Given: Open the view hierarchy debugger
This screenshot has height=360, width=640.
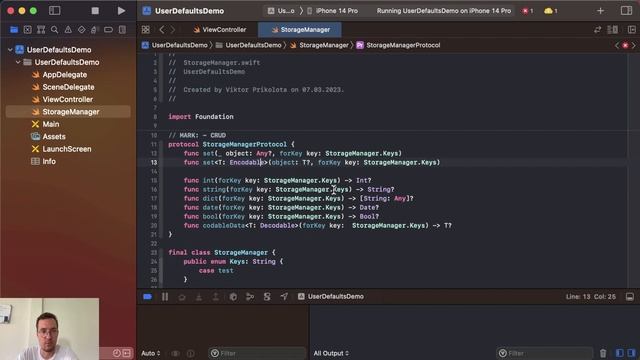Looking at the screenshot, I should pyautogui.click(x=233, y=297).
